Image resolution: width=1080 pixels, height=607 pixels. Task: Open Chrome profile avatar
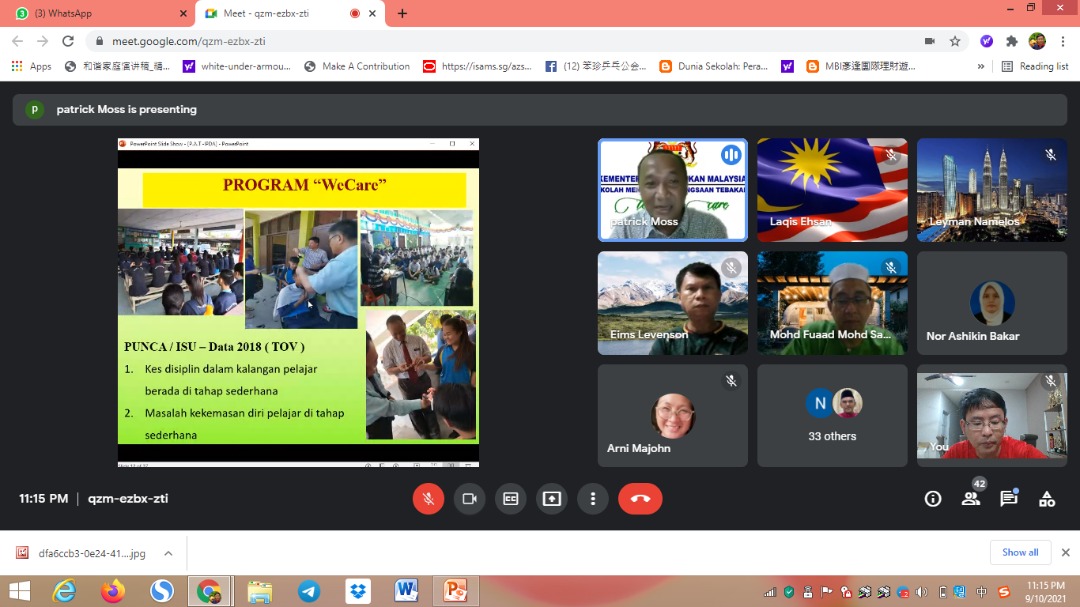pyautogui.click(x=1037, y=41)
